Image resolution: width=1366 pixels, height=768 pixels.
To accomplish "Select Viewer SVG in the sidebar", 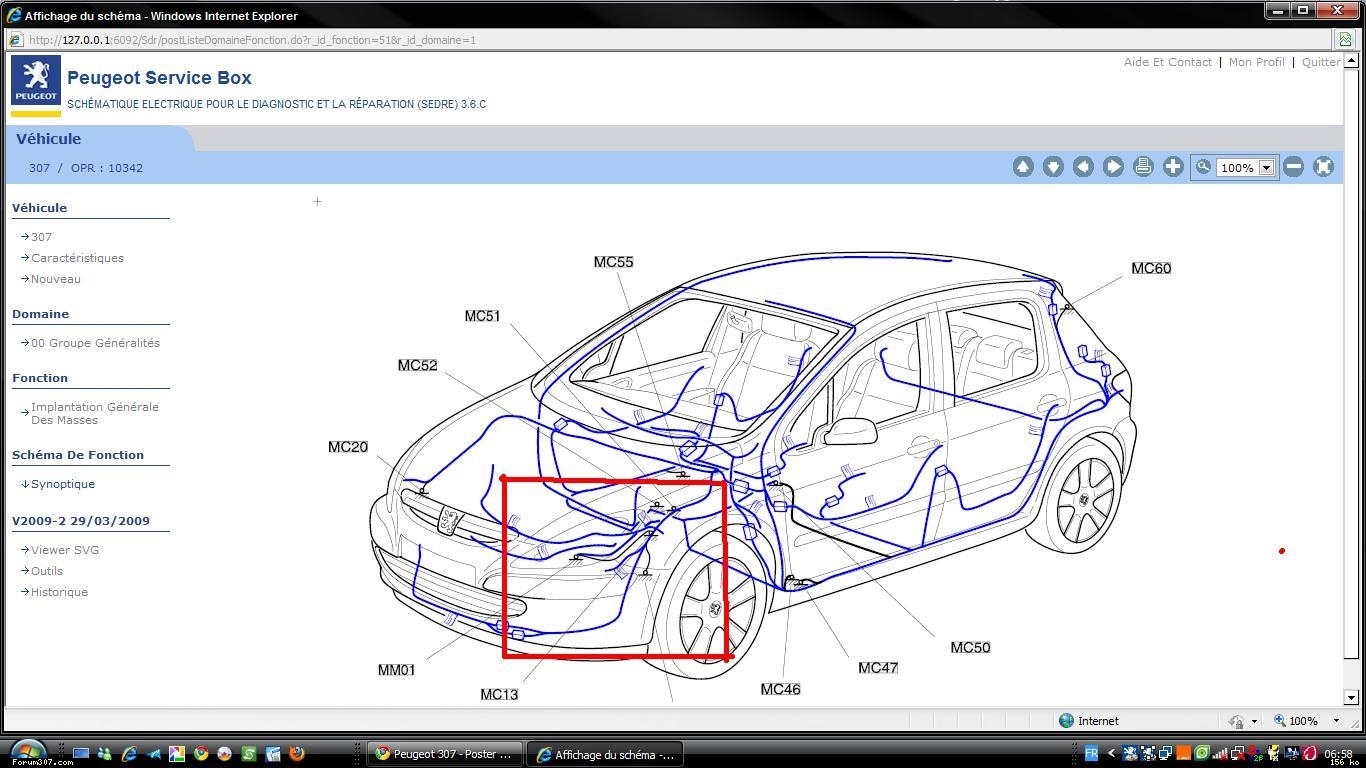I will coord(64,550).
